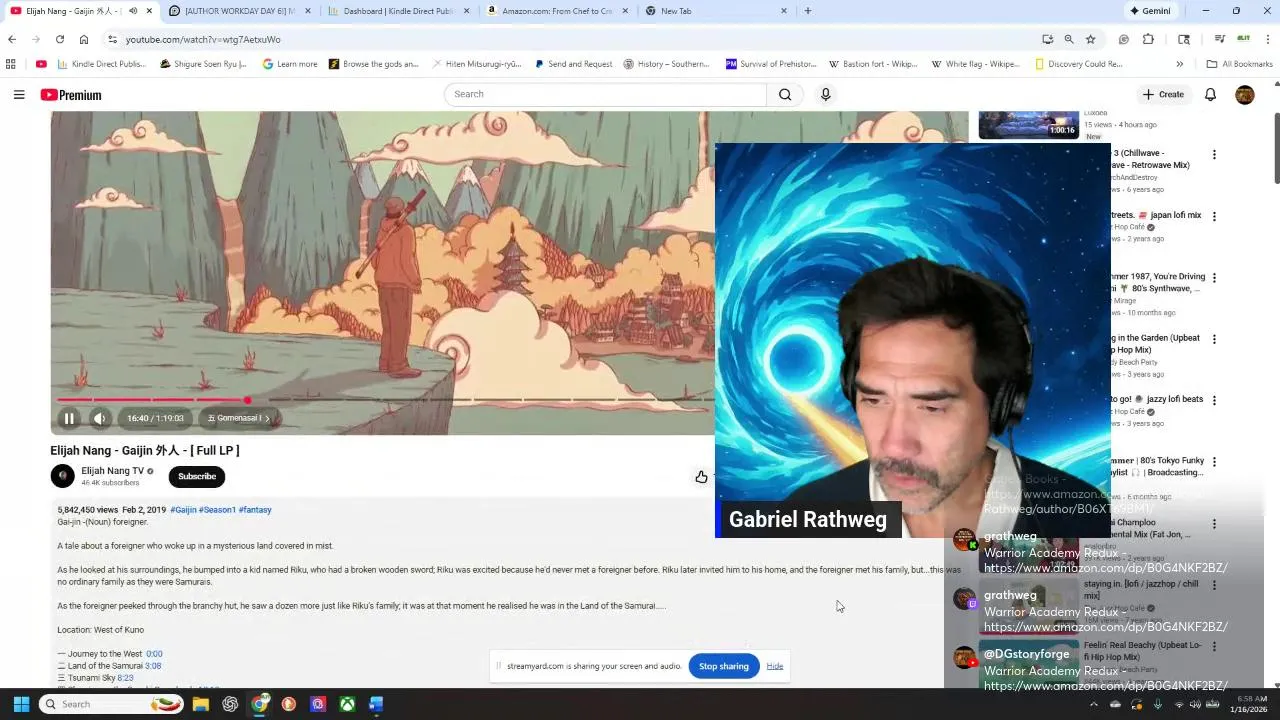Like the video with thumbs-up icon
This screenshot has height=720, width=1280.
701,477
